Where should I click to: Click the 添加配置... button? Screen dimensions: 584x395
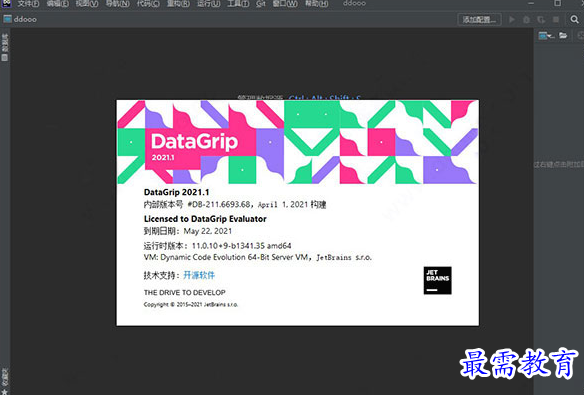click(x=479, y=19)
